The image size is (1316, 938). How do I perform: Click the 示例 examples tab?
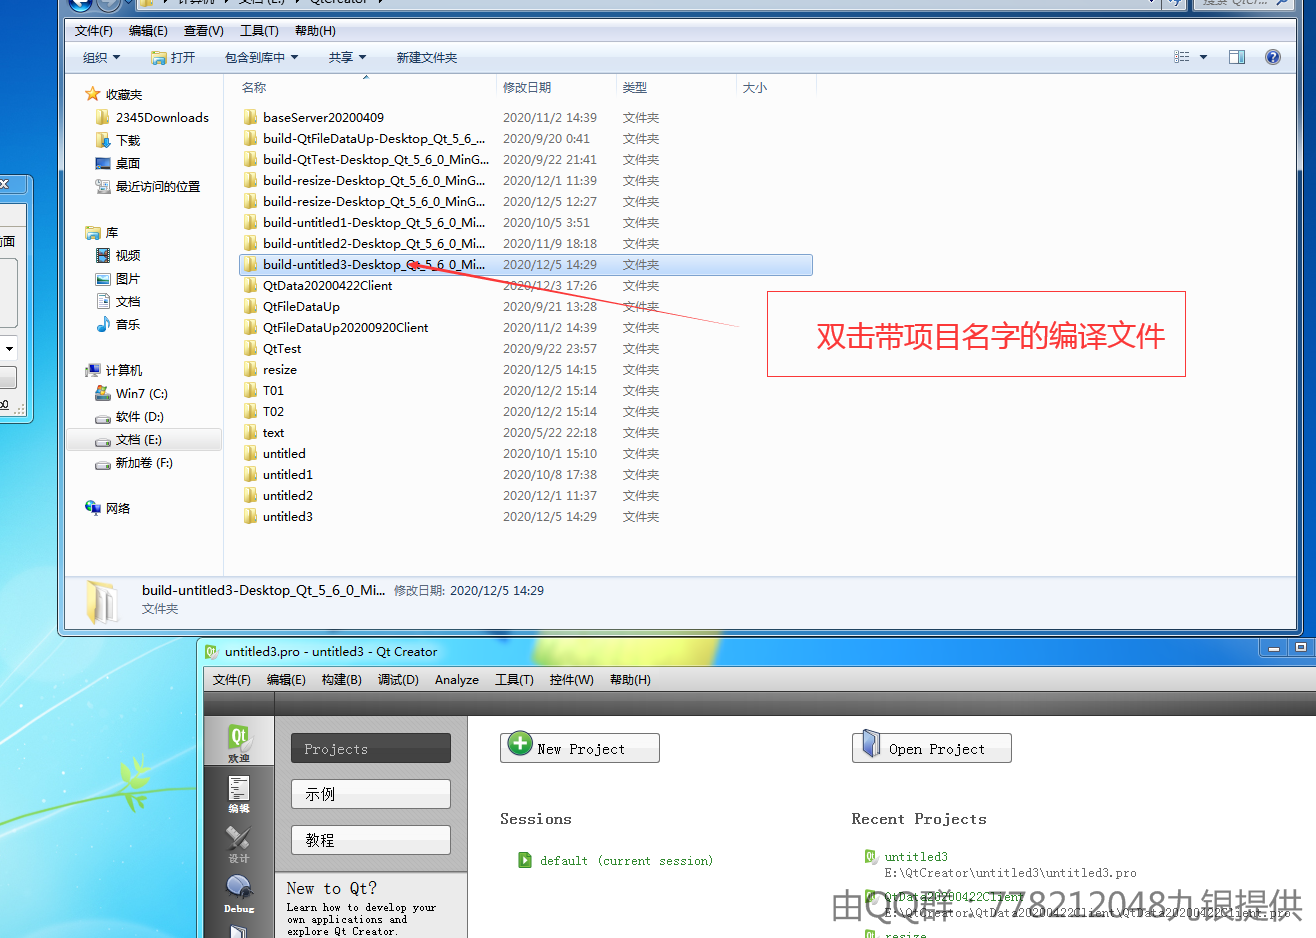pos(371,794)
